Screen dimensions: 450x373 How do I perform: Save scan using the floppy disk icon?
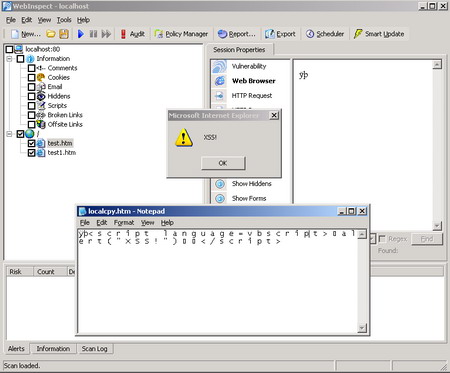click(64, 34)
